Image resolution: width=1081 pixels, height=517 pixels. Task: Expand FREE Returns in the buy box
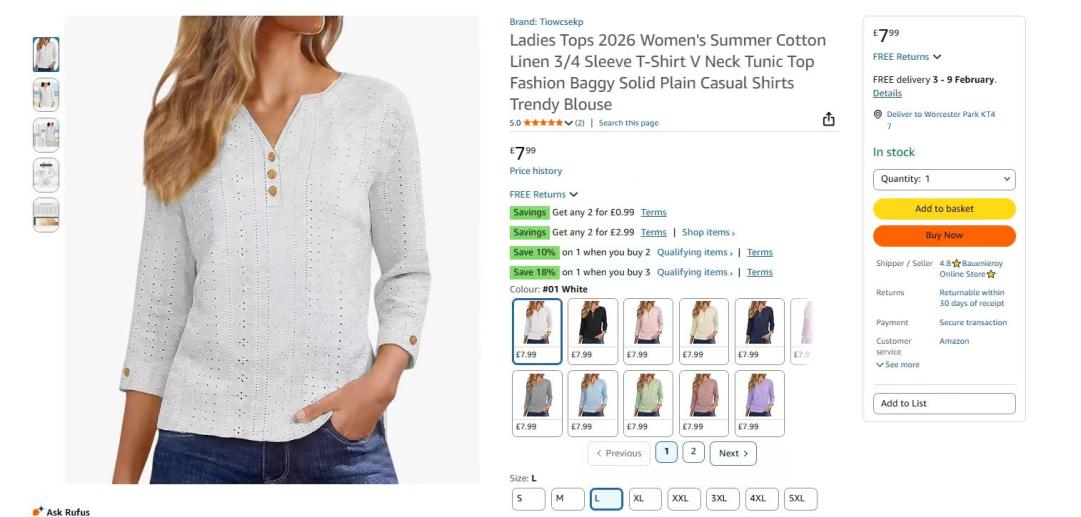pyautogui.click(x=907, y=57)
